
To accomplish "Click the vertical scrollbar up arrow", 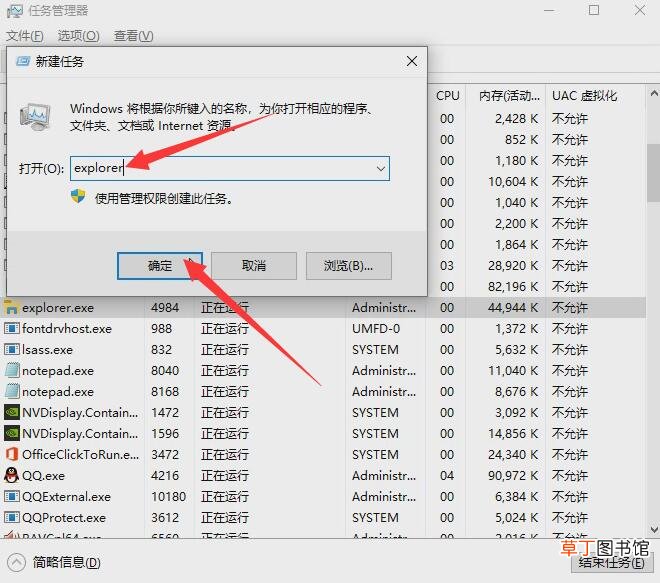I will [x=653, y=93].
